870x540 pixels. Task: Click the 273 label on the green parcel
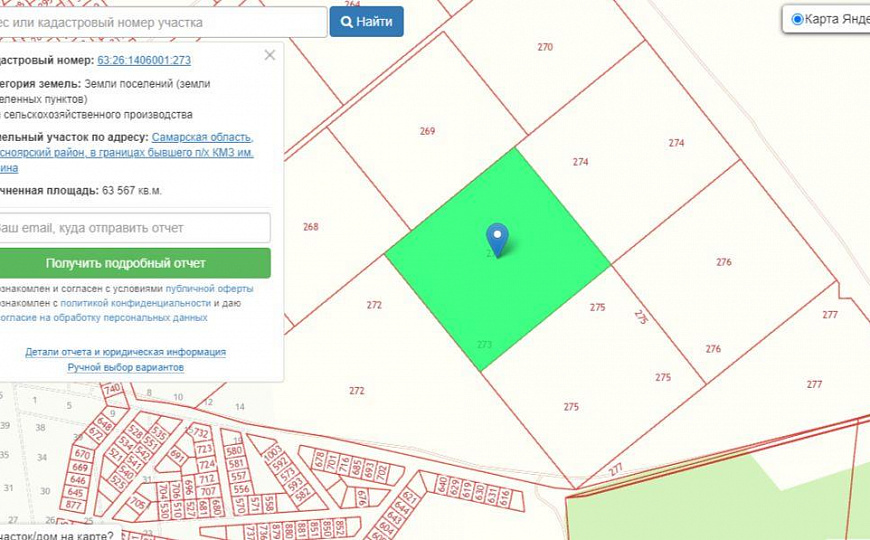pos(484,345)
